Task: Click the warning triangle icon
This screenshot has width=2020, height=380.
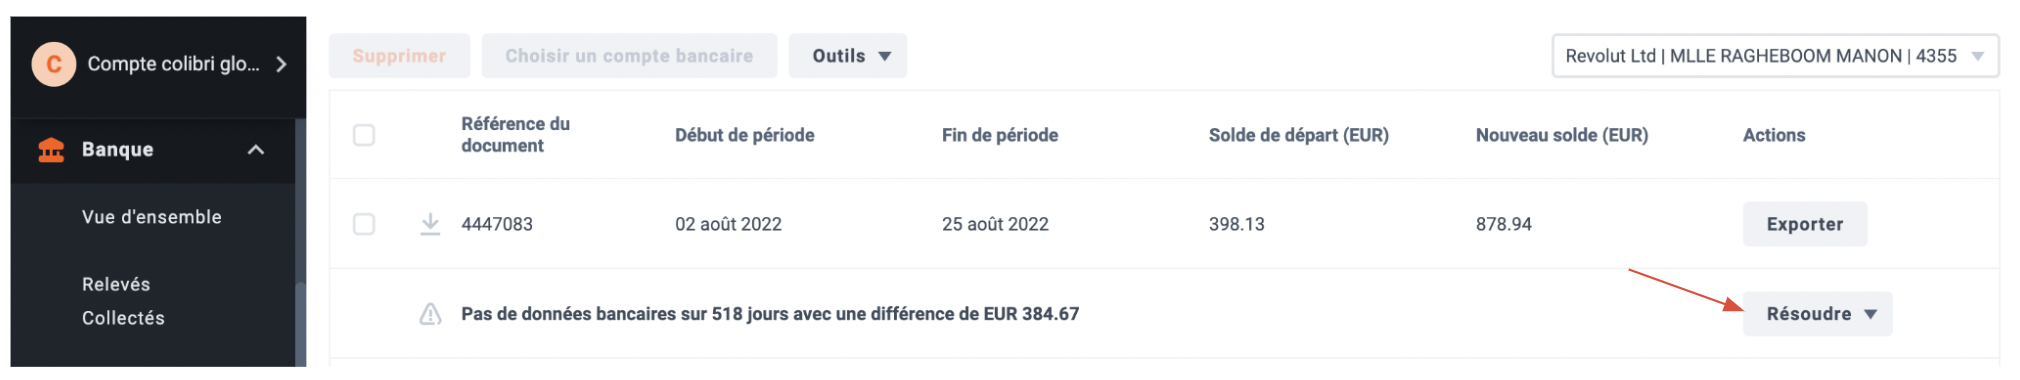Action: click(430, 314)
